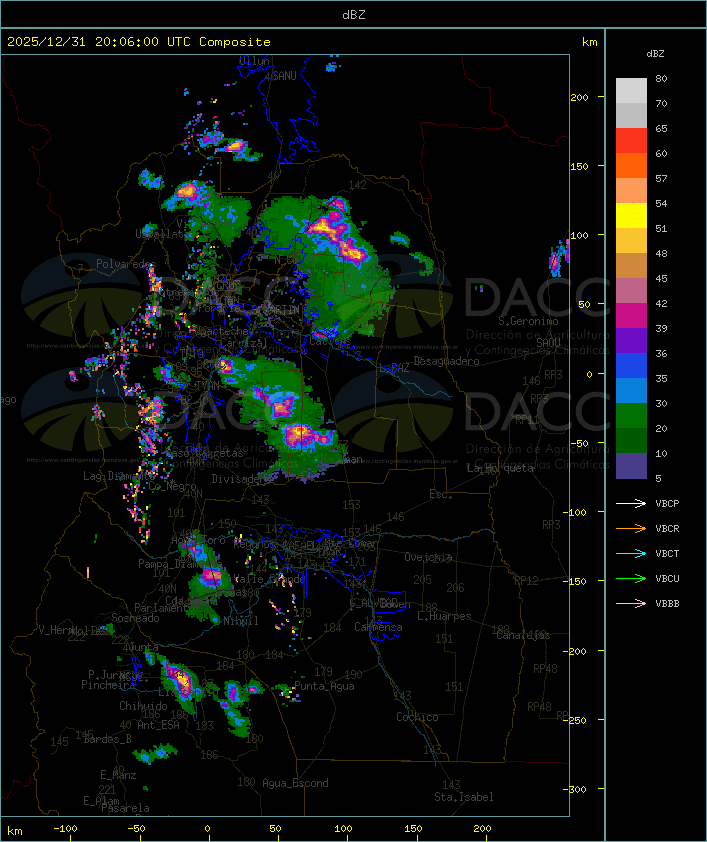Select the gold 48-51 dBZ swatch
Viewport: 707px width, 842px height.
click(631, 241)
